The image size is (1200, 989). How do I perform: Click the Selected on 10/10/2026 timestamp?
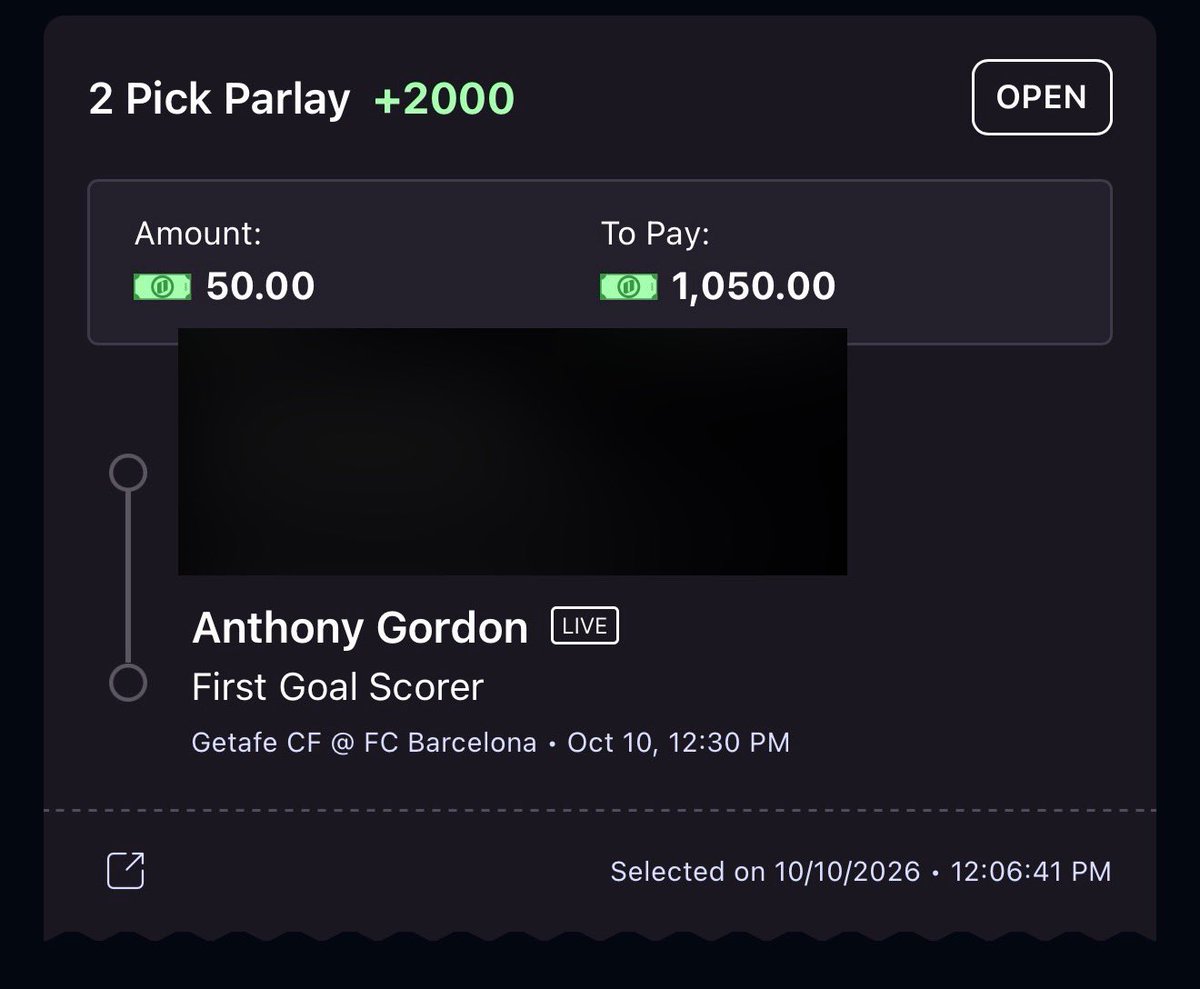click(x=861, y=871)
